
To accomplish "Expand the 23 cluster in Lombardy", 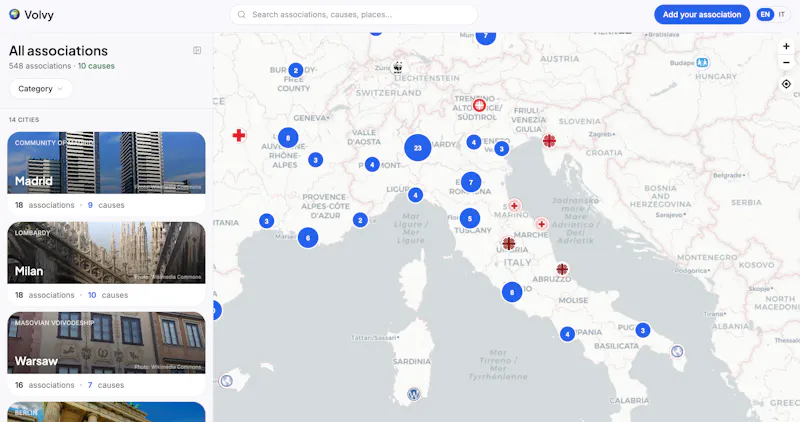I will [x=418, y=147].
